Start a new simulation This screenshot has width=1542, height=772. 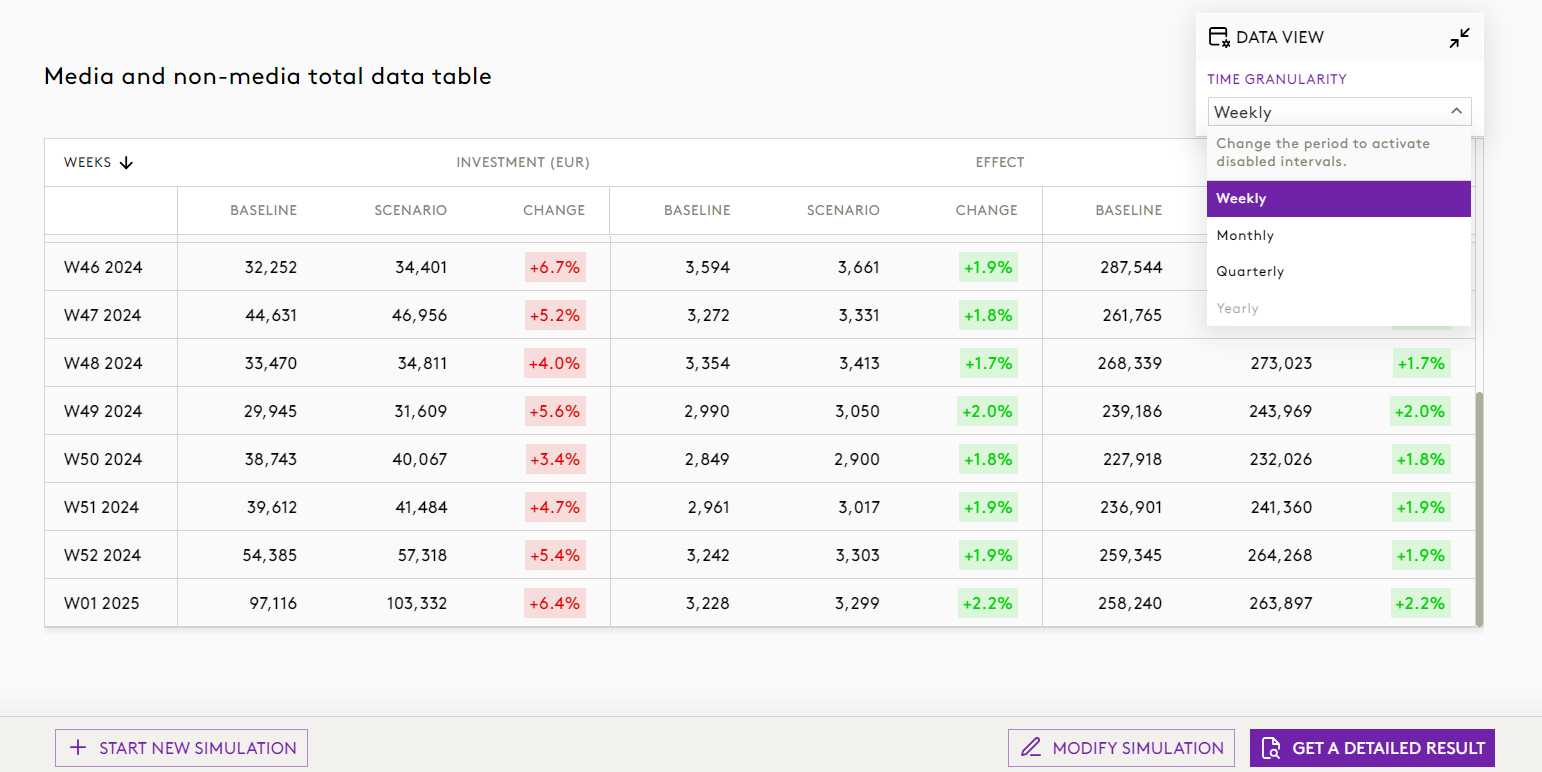(181, 748)
